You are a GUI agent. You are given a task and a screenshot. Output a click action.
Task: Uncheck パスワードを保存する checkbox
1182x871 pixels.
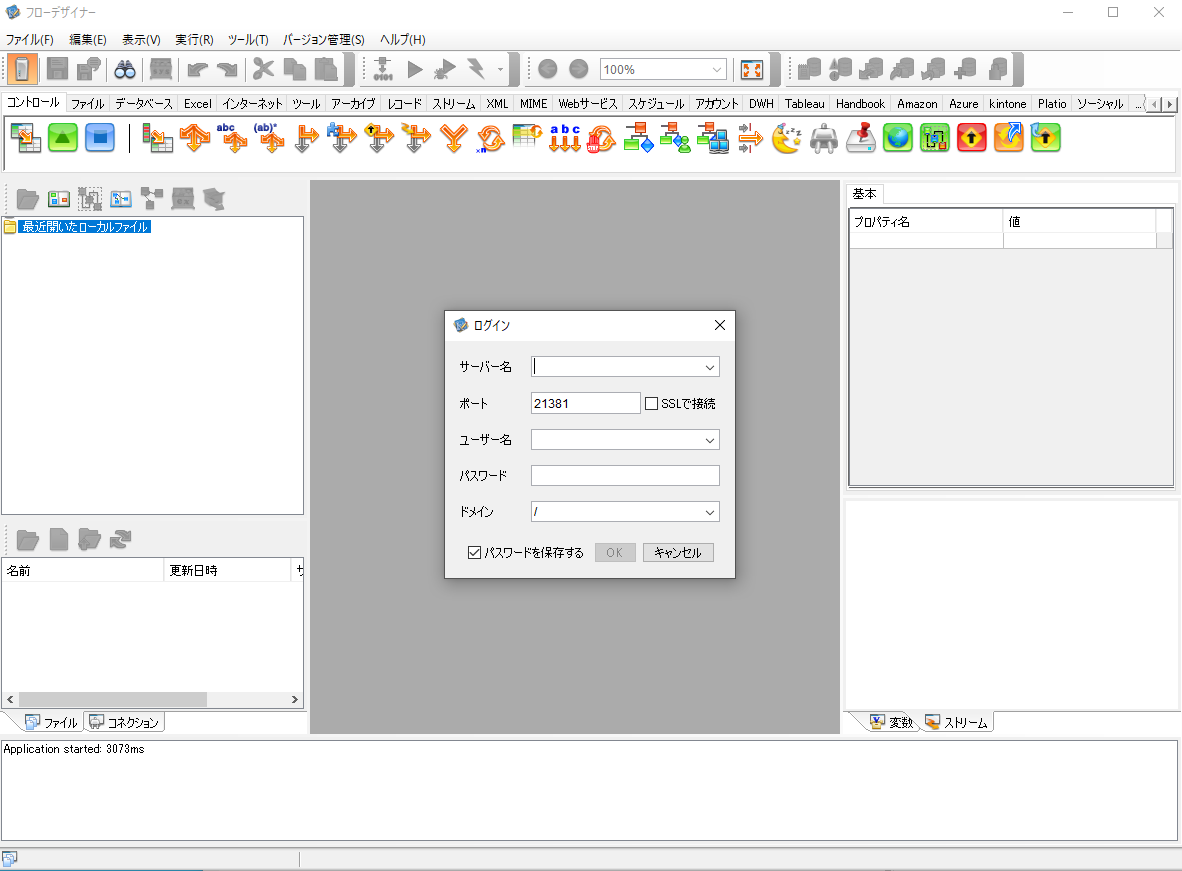pyautogui.click(x=474, y=553)
